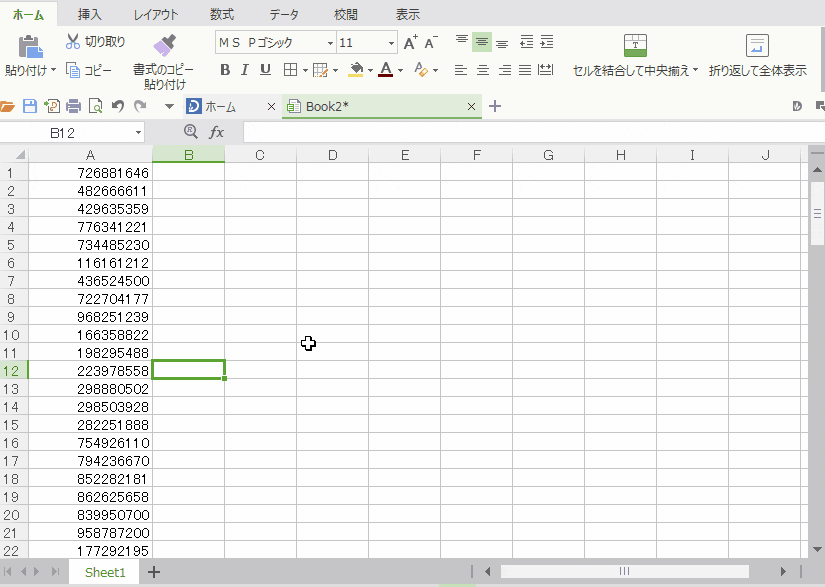Screen dimensions: 825x587
Task: Toggle underline formatting
Action: [x=266, y=69]
